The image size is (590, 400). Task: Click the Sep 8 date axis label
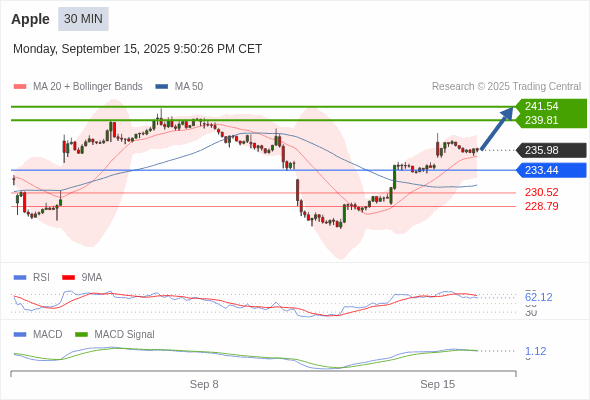[204, 384]
